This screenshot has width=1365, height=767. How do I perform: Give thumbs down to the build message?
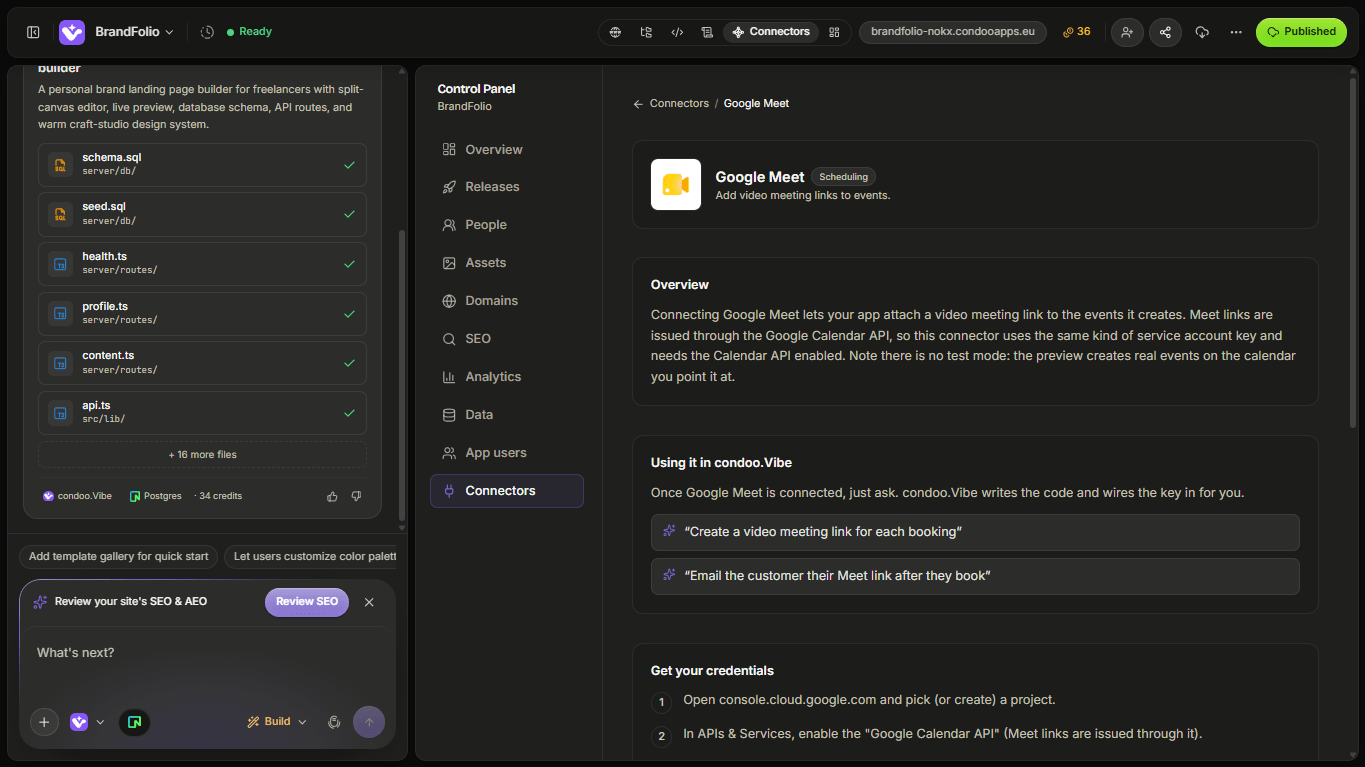[356, 496]
